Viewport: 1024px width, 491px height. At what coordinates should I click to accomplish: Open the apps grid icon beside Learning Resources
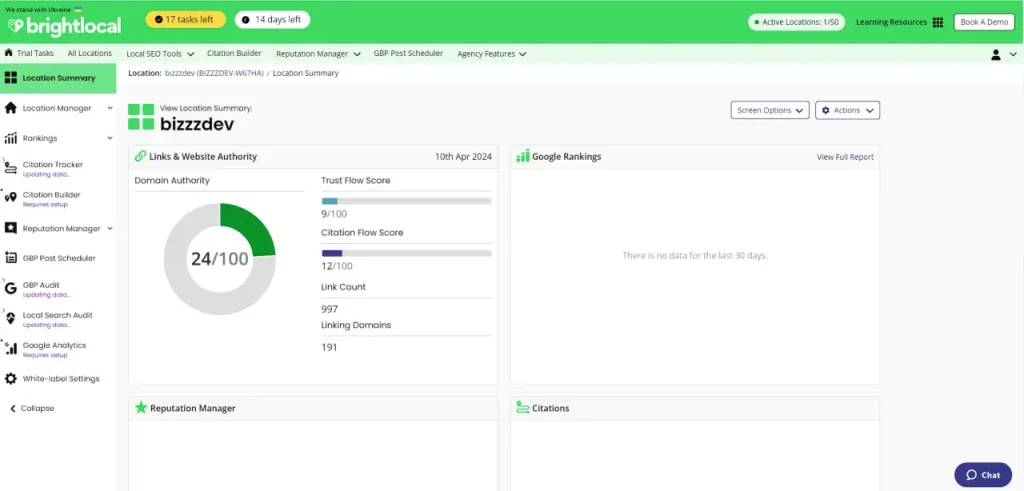pyautogui.click(x=938, y=22)
